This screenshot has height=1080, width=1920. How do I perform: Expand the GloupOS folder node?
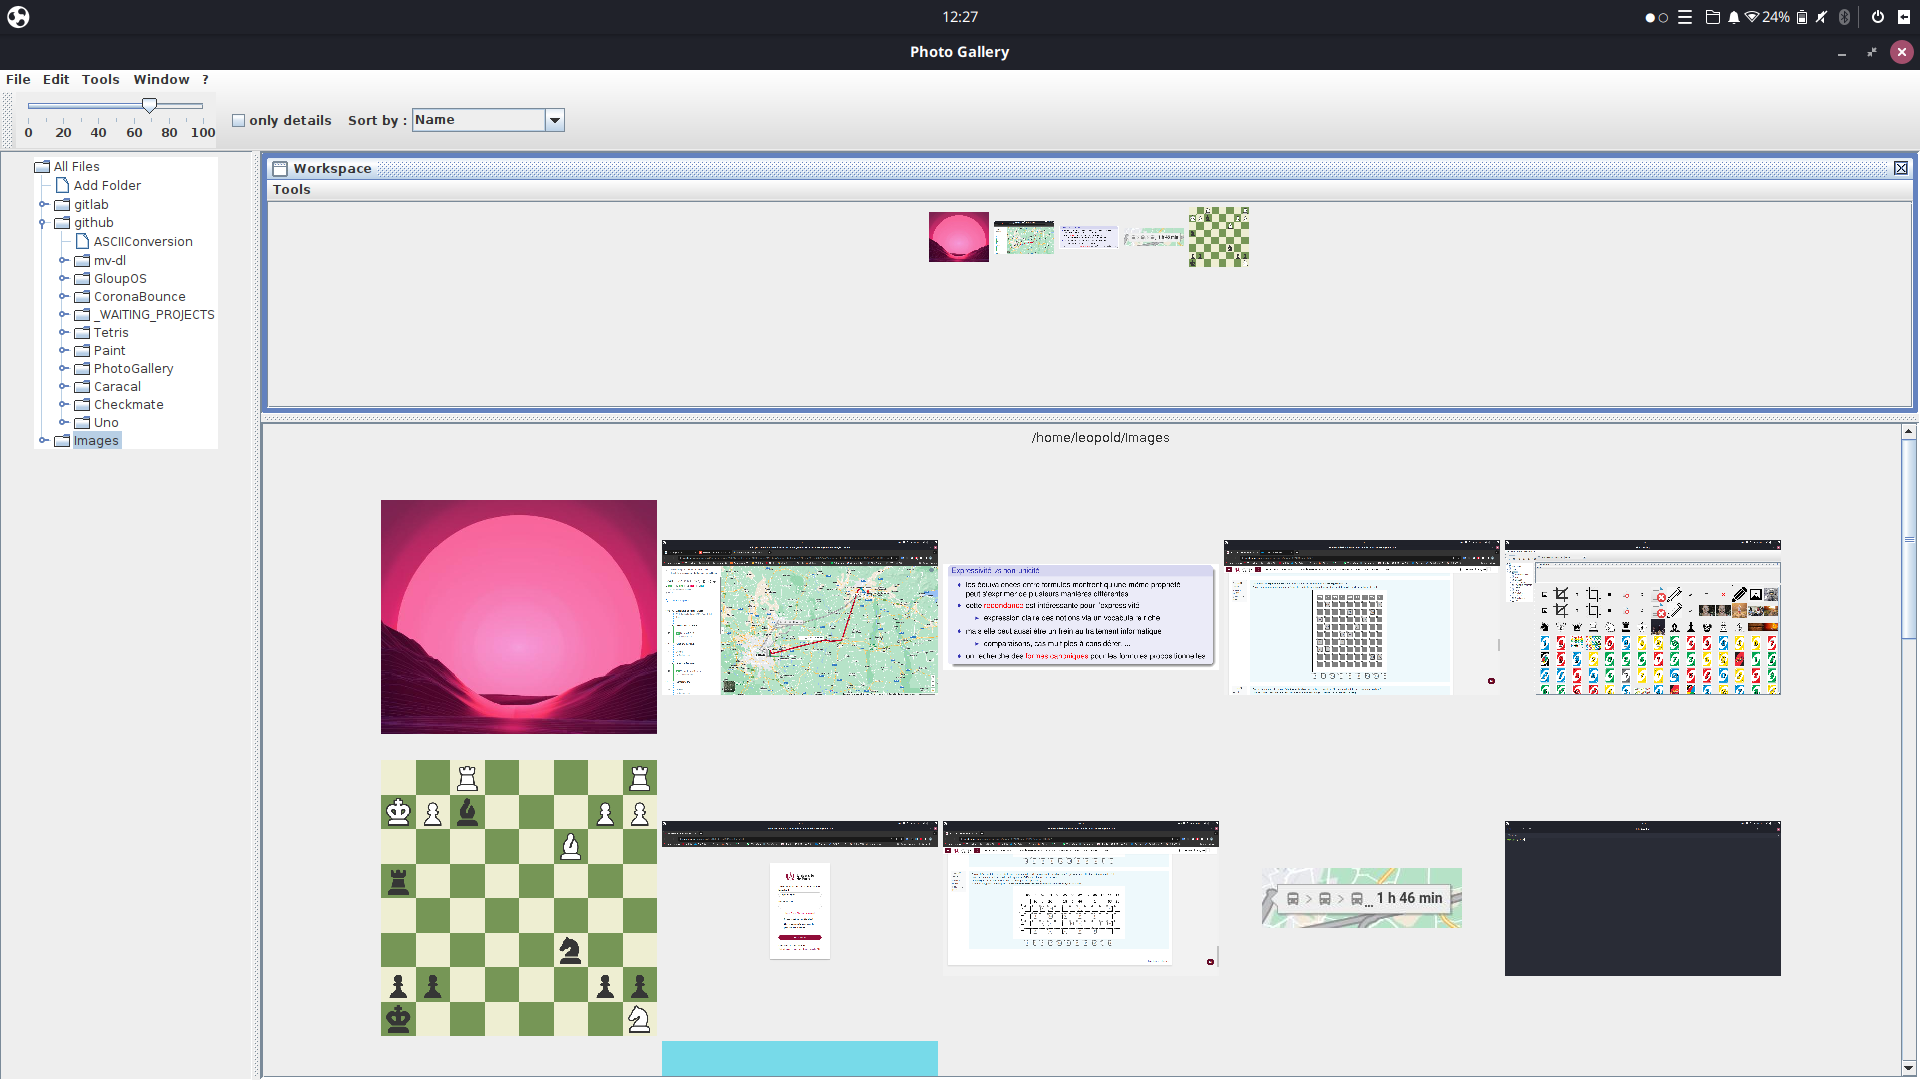tap(64, 279)
